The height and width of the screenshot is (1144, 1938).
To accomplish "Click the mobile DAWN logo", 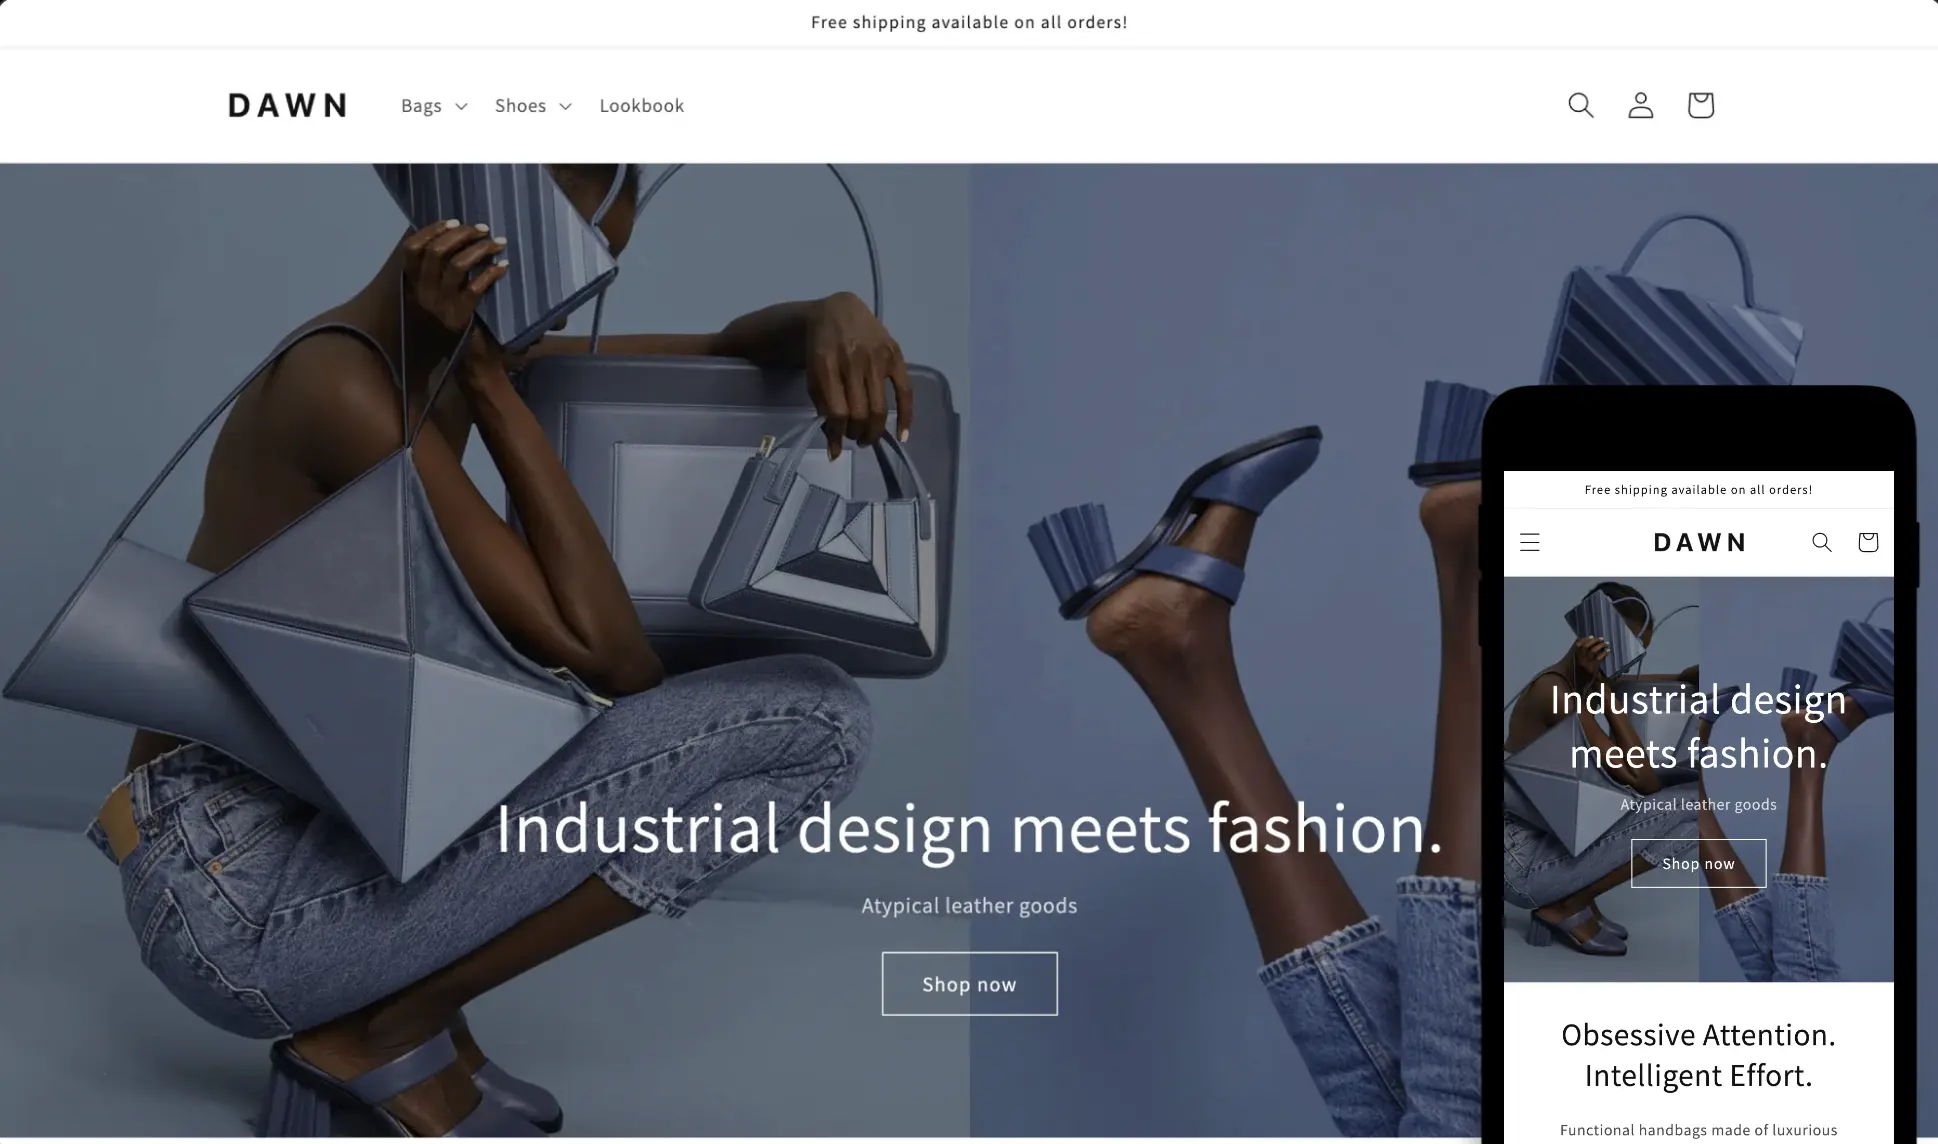I will [1700, 542].
